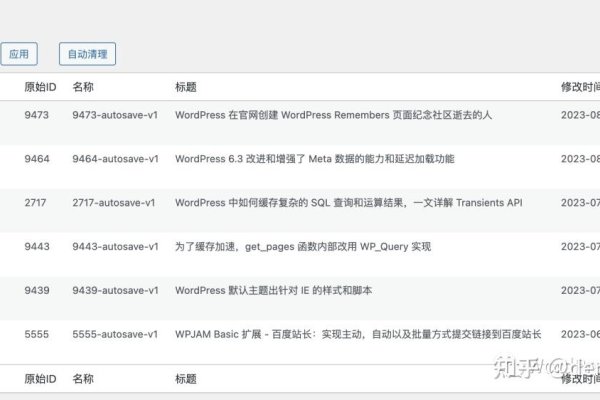Viewport: 600px width, 400px height.
Task: Sort by 原始ID in the top header
Action: [x=40, y=87]
